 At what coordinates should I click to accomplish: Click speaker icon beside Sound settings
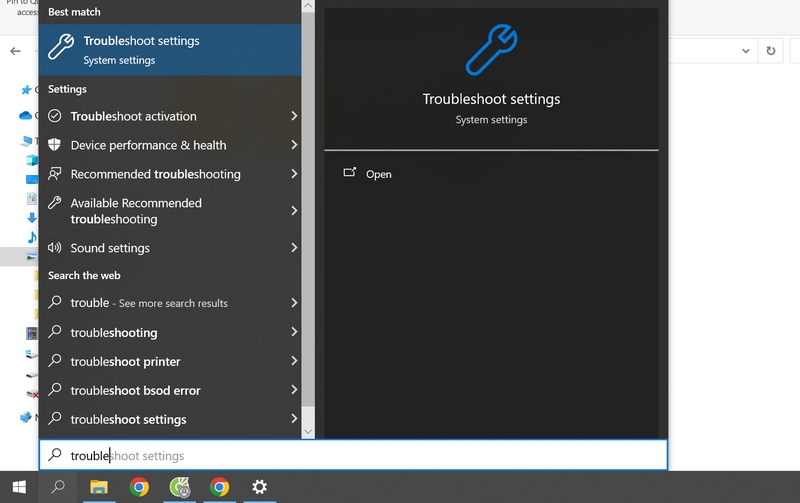55,248
